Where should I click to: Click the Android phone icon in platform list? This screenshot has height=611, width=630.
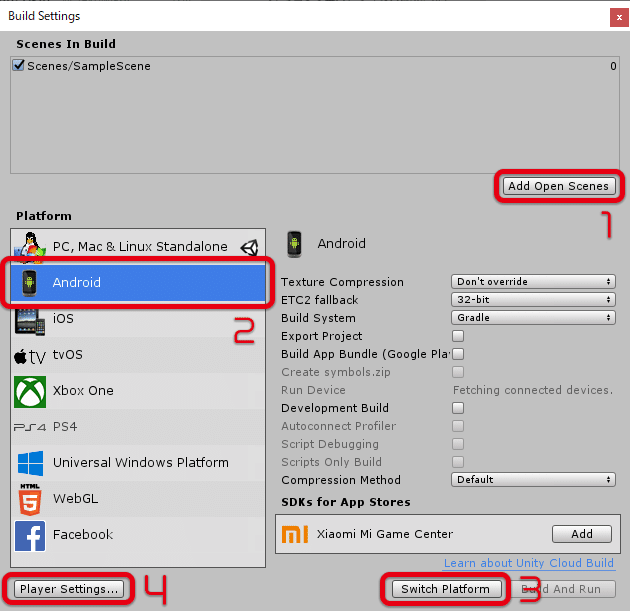point(29,283)
